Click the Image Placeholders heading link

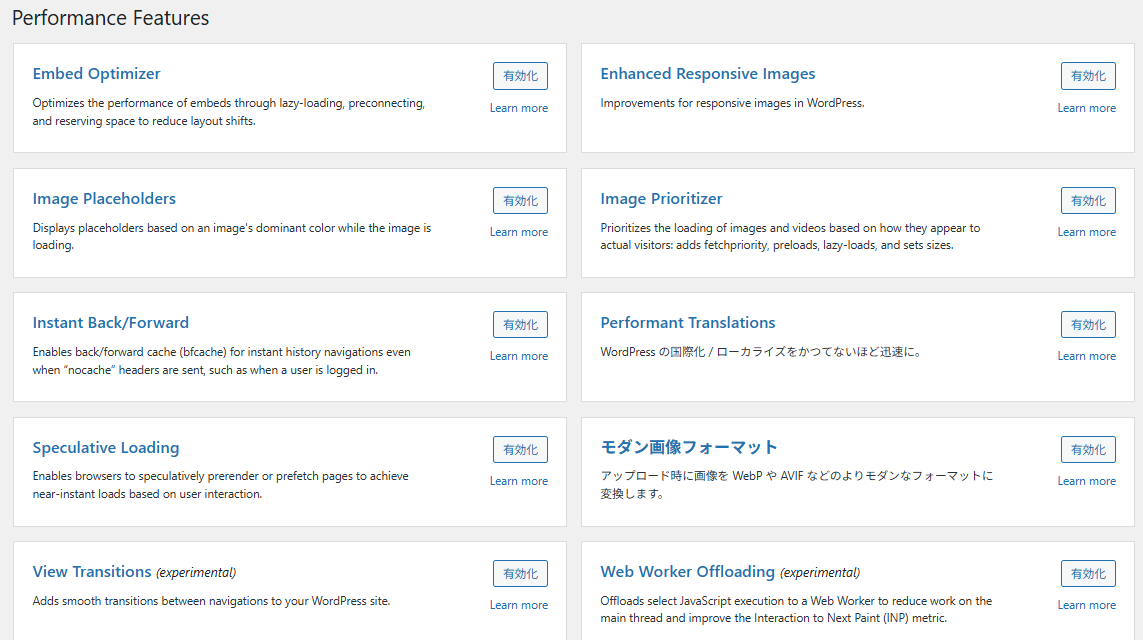point(104,199)
